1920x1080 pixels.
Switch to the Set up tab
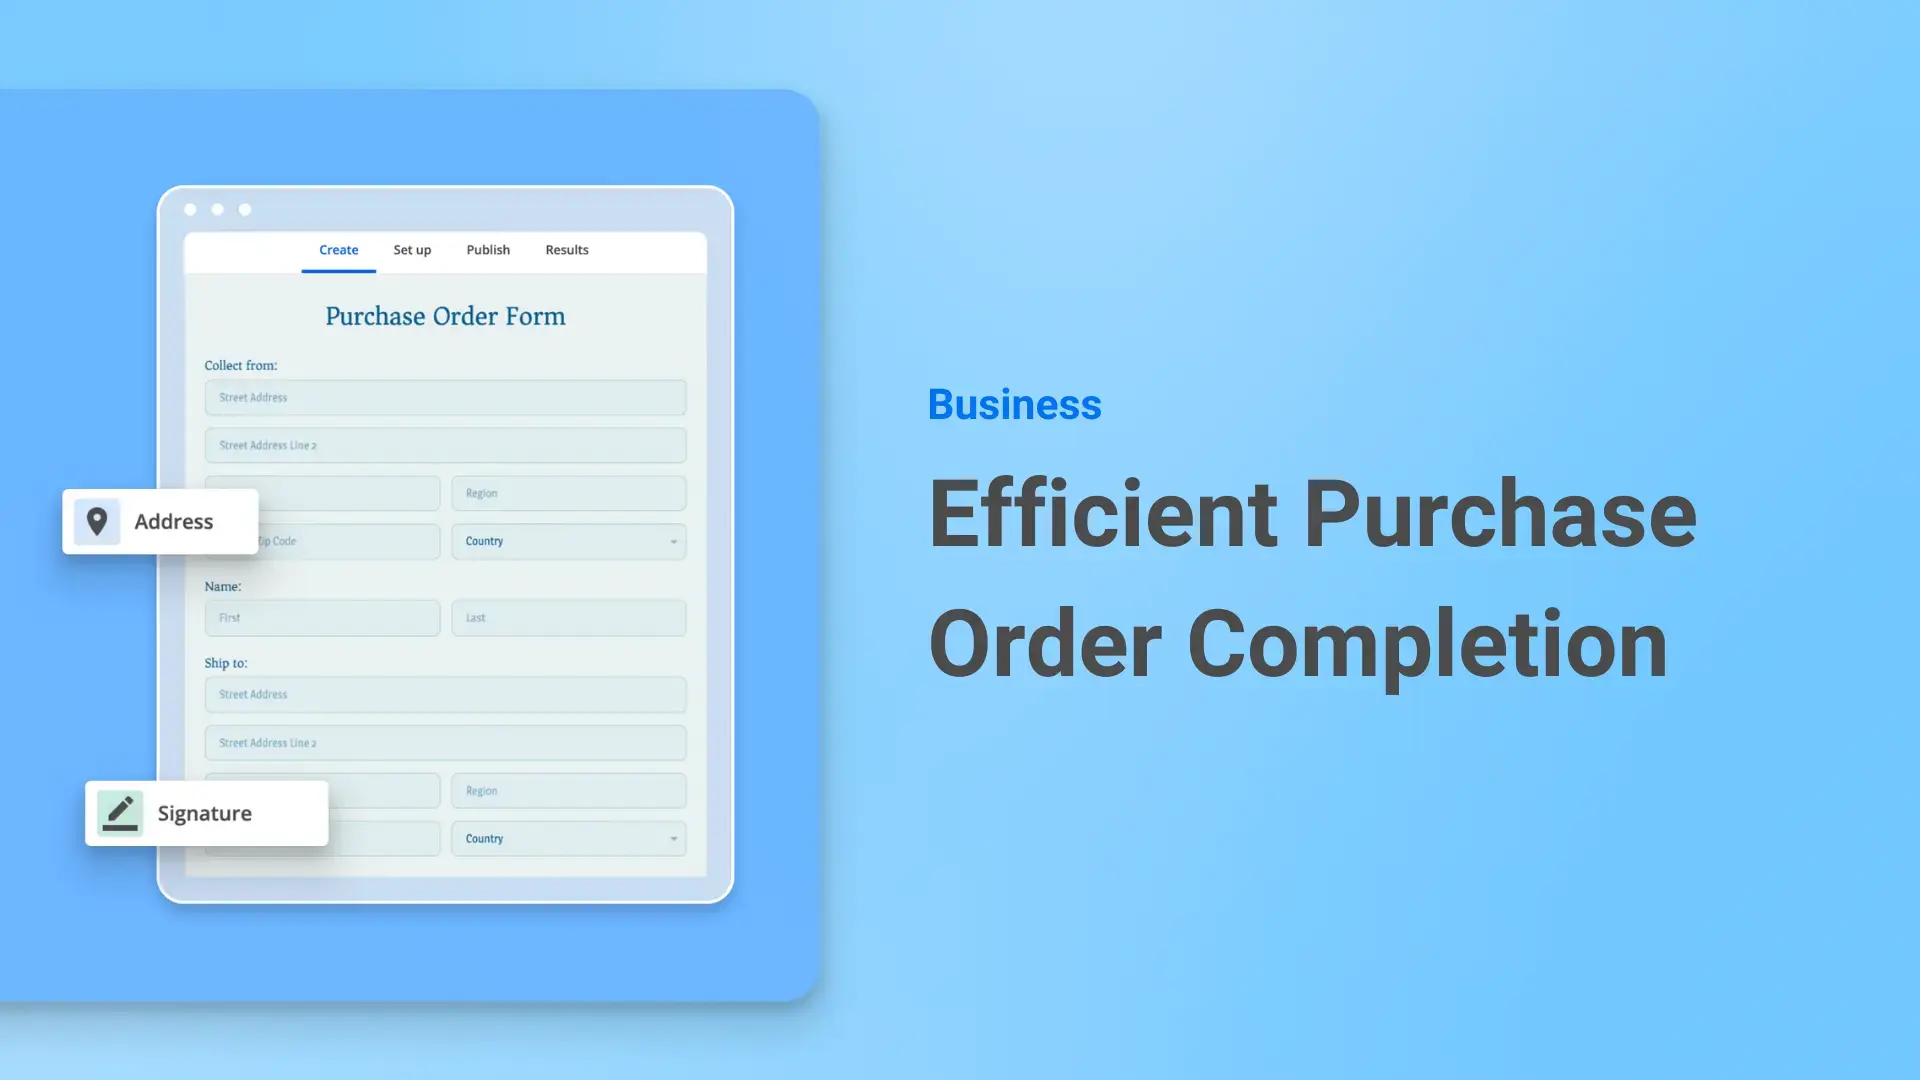(x=411, y=249)
